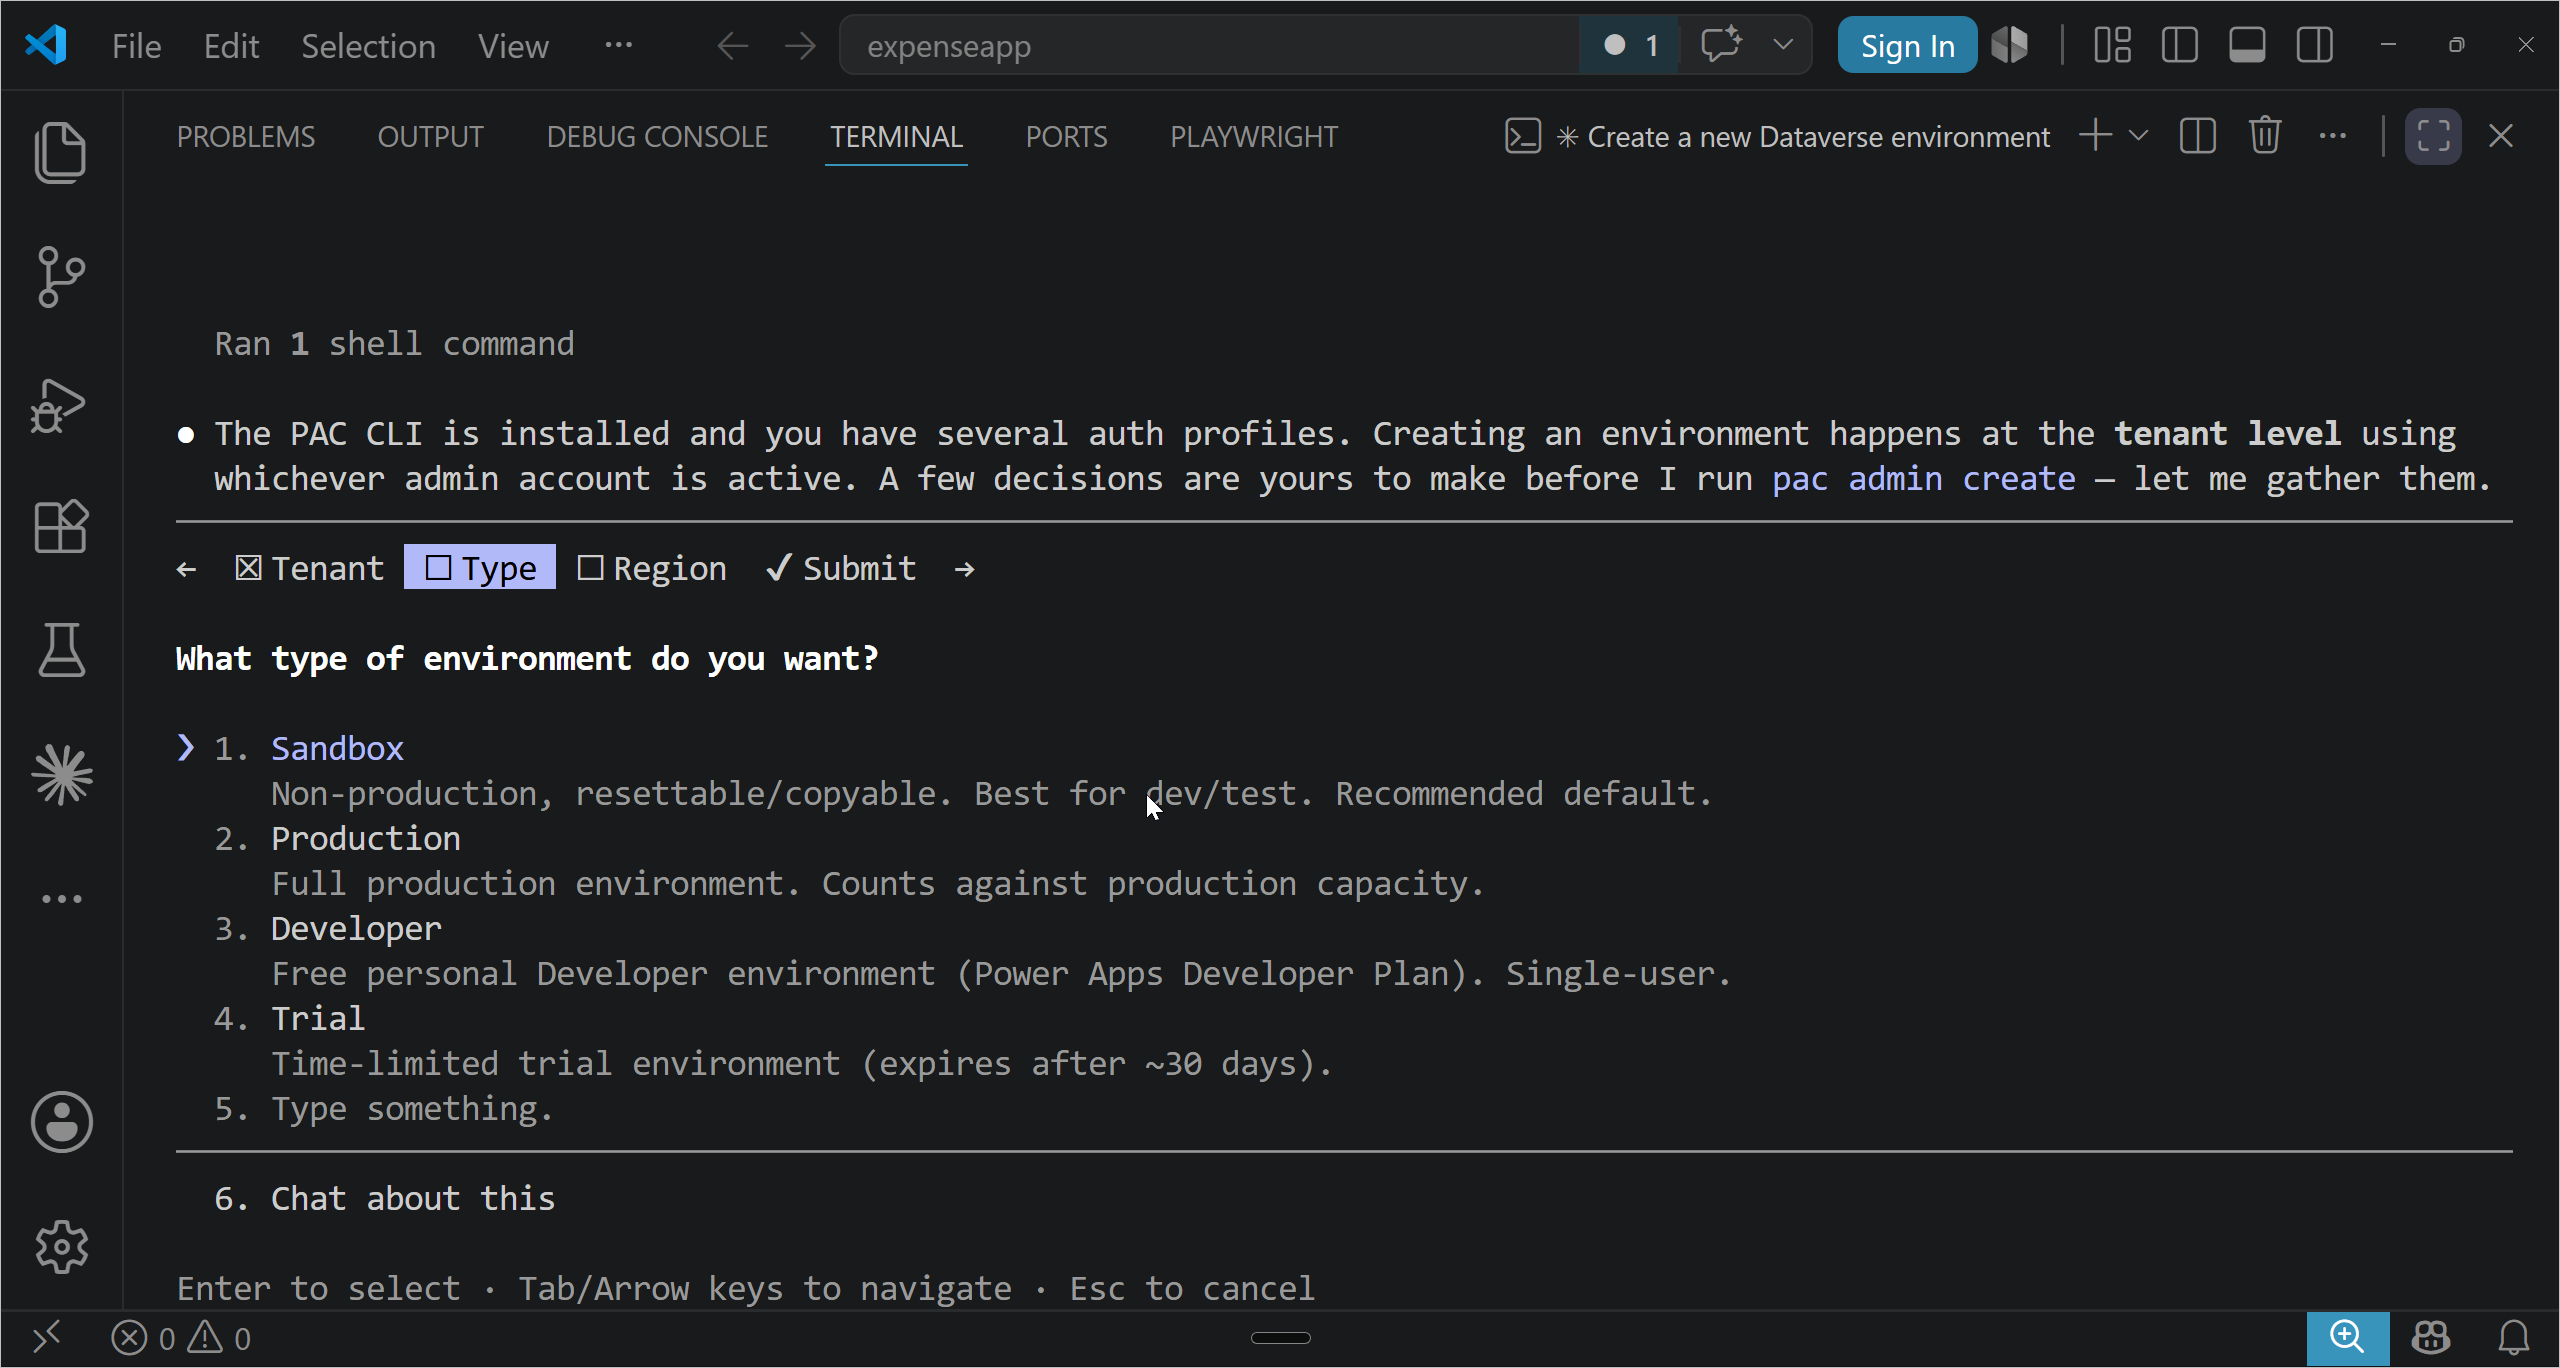This screenshot has height=1368, width=2560.
Task: Open the Claude asterisk sidebar icon
Action: pos(62,775)
